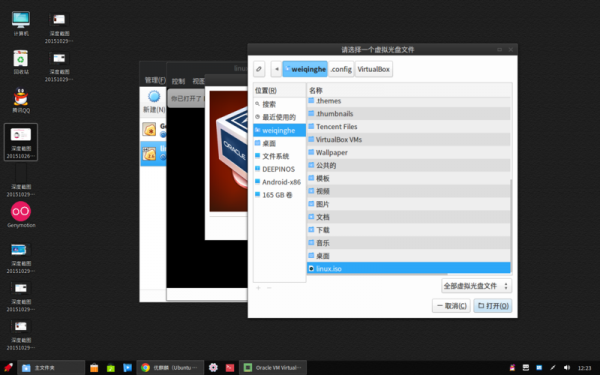600x375 pixels.
Task: Click the pencil edit-path icon in file dialog
Action: coord(259,69)
